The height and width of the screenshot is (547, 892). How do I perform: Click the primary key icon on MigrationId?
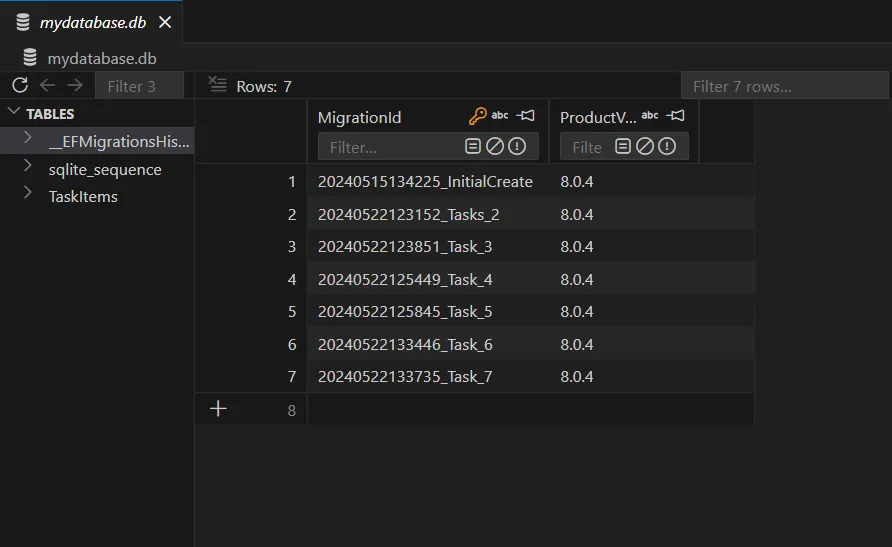click(477, 116)
